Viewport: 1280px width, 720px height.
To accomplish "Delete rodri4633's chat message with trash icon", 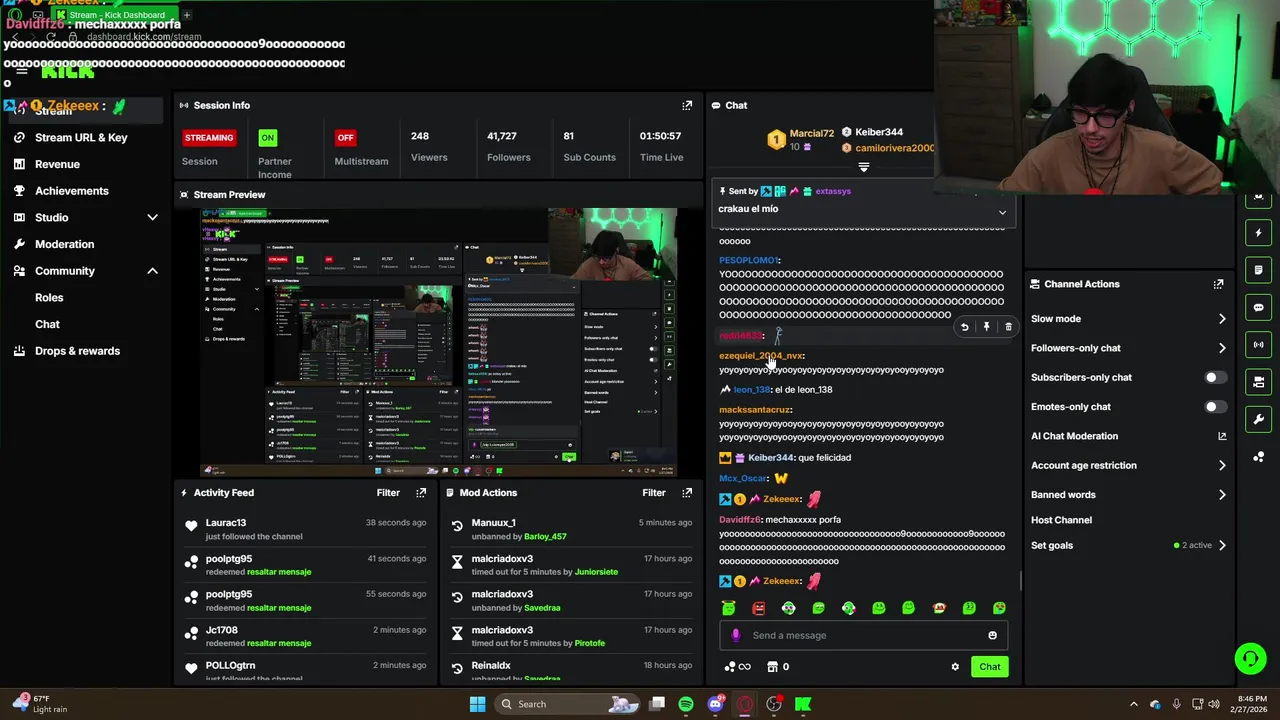I will coord(1008,327).
